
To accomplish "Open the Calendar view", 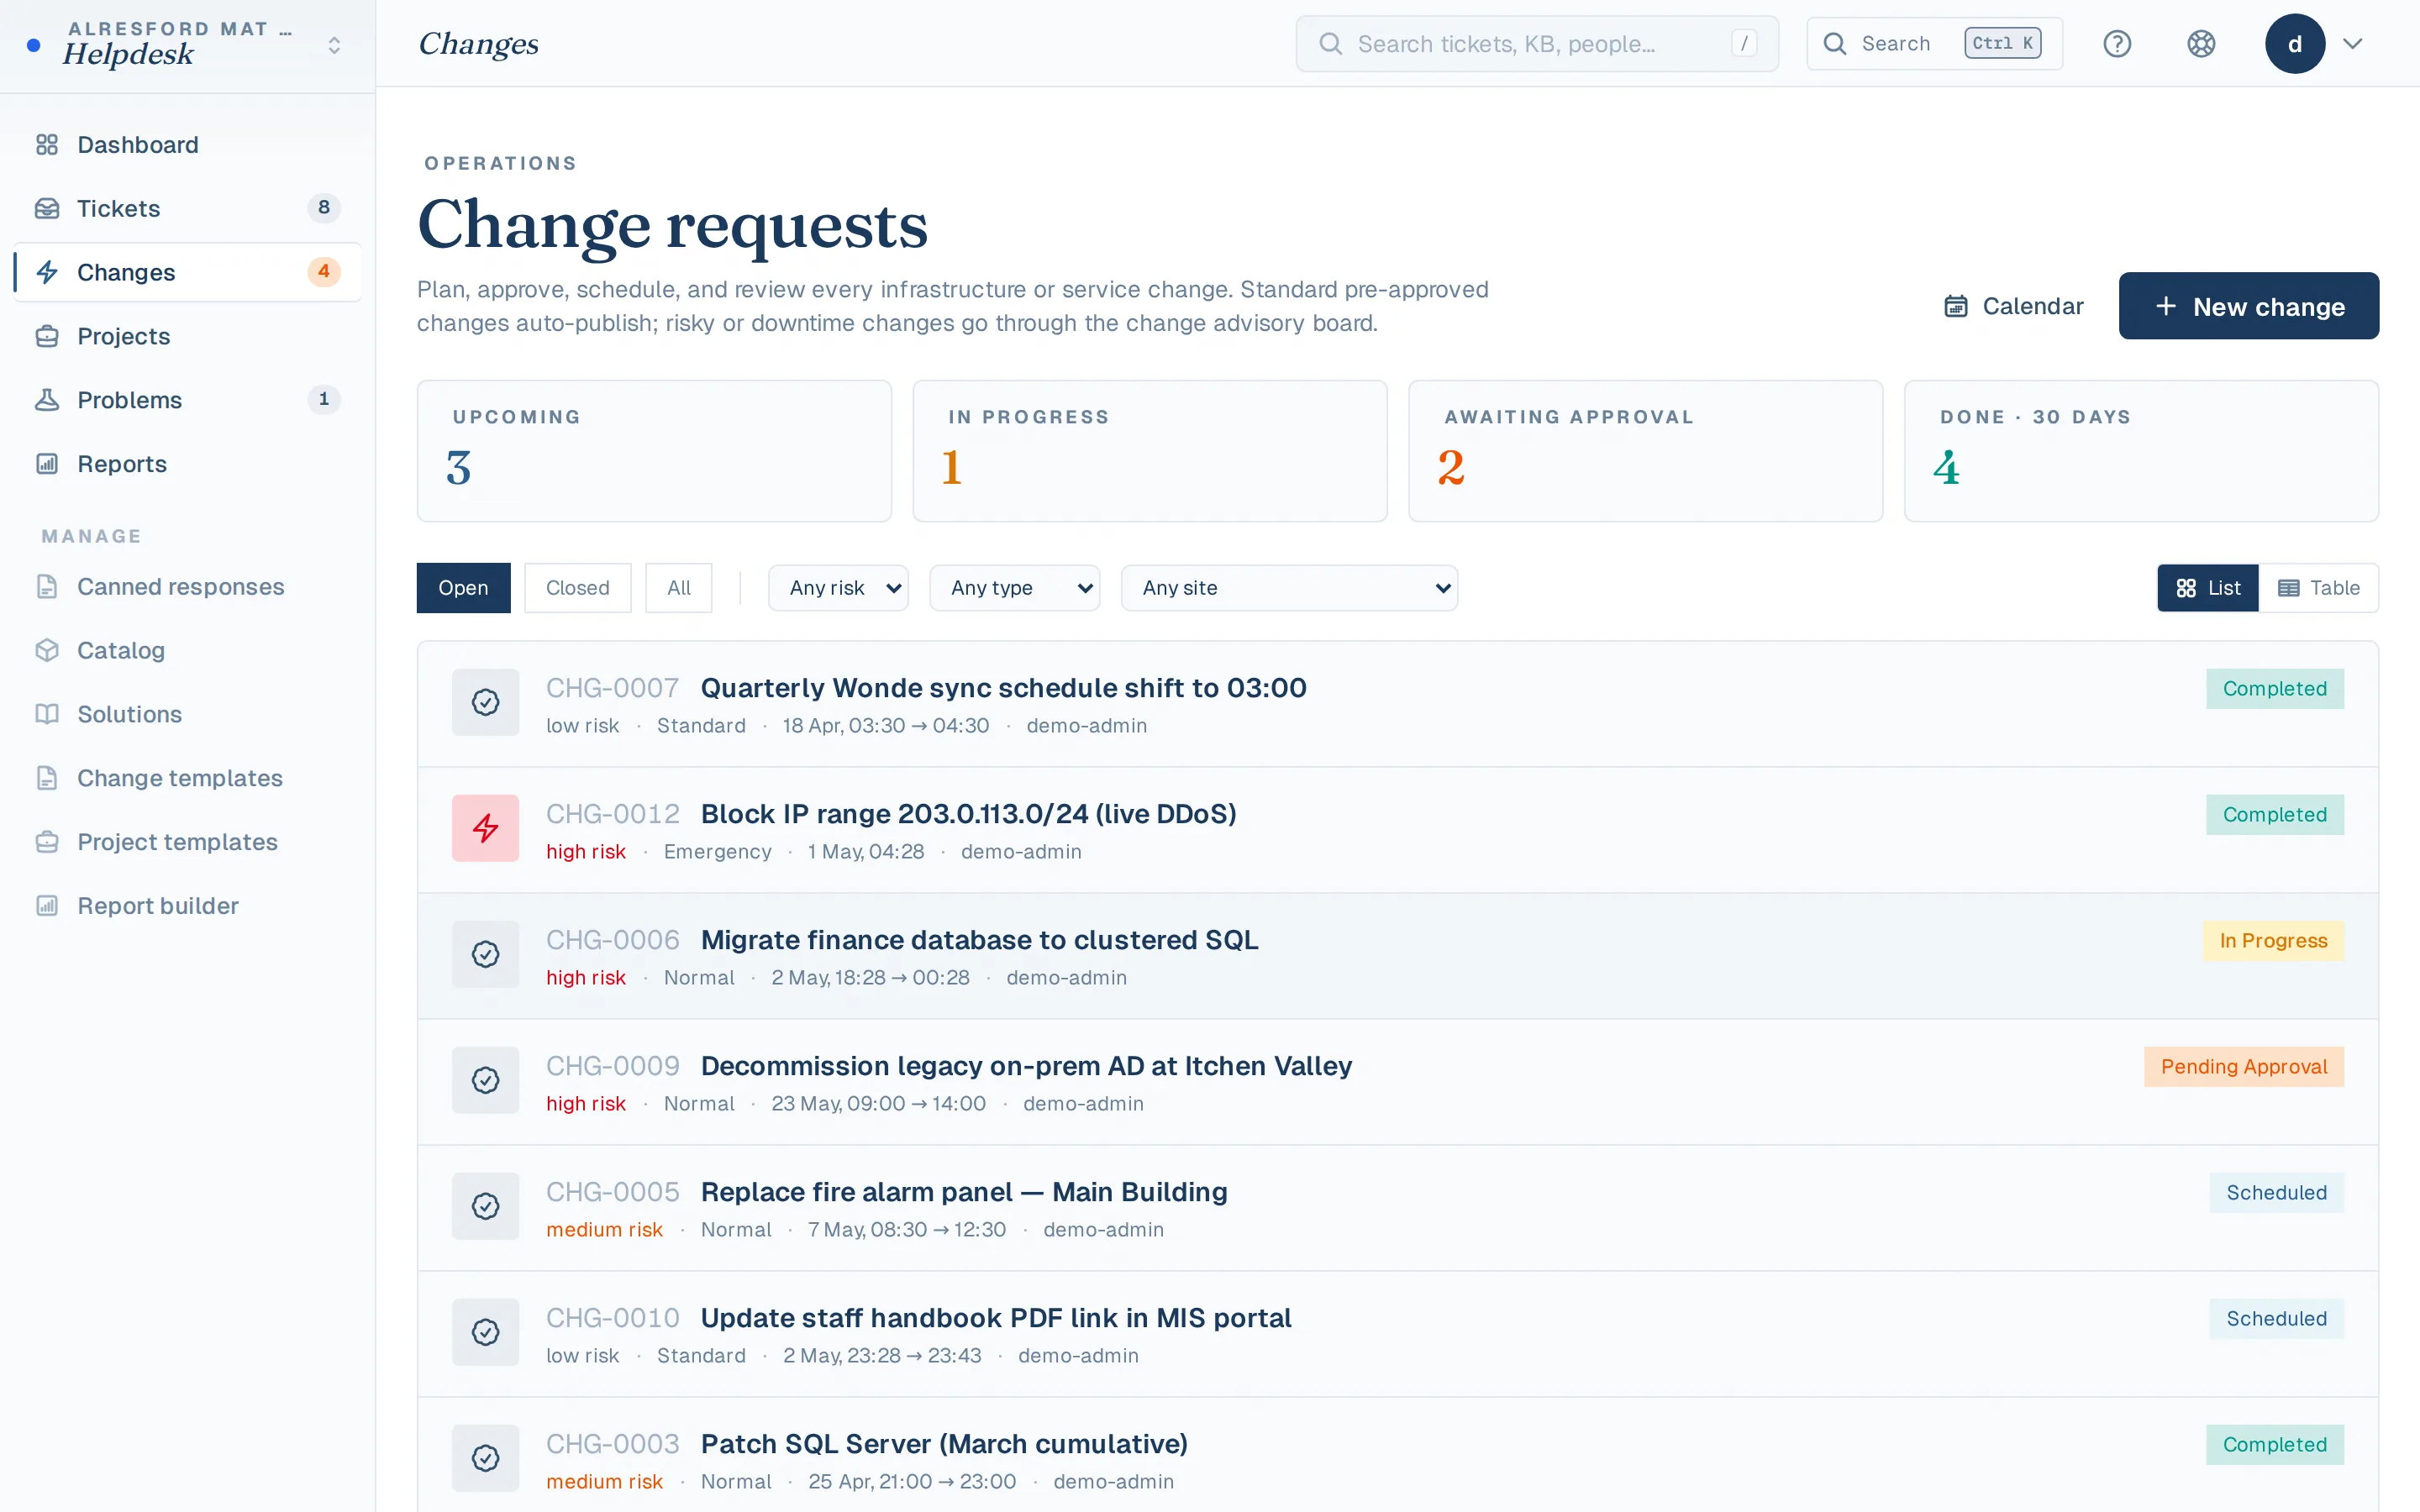I will click(2013, 306).
